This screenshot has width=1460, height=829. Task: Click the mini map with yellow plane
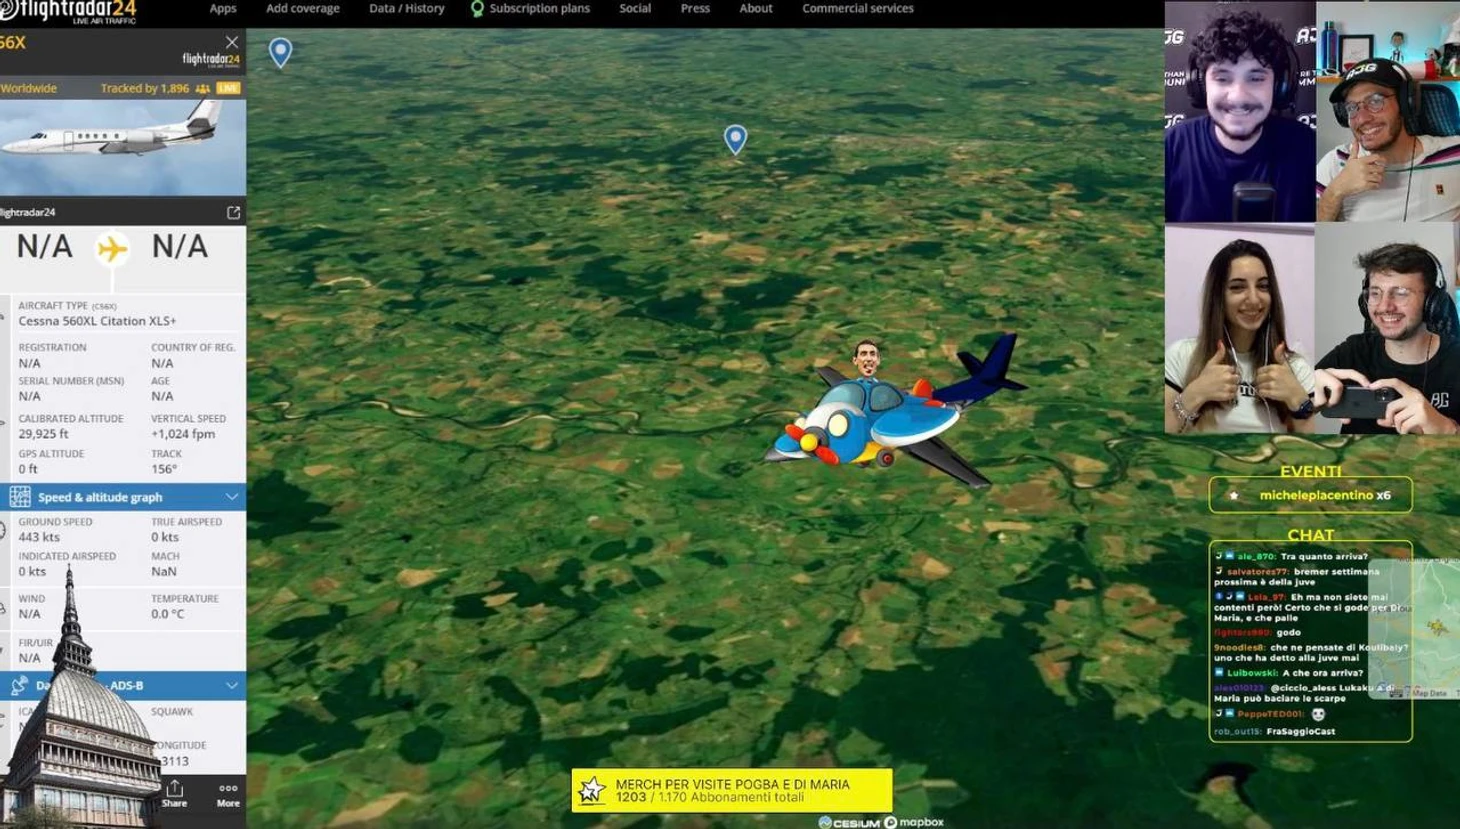[x=1414, y=628]
